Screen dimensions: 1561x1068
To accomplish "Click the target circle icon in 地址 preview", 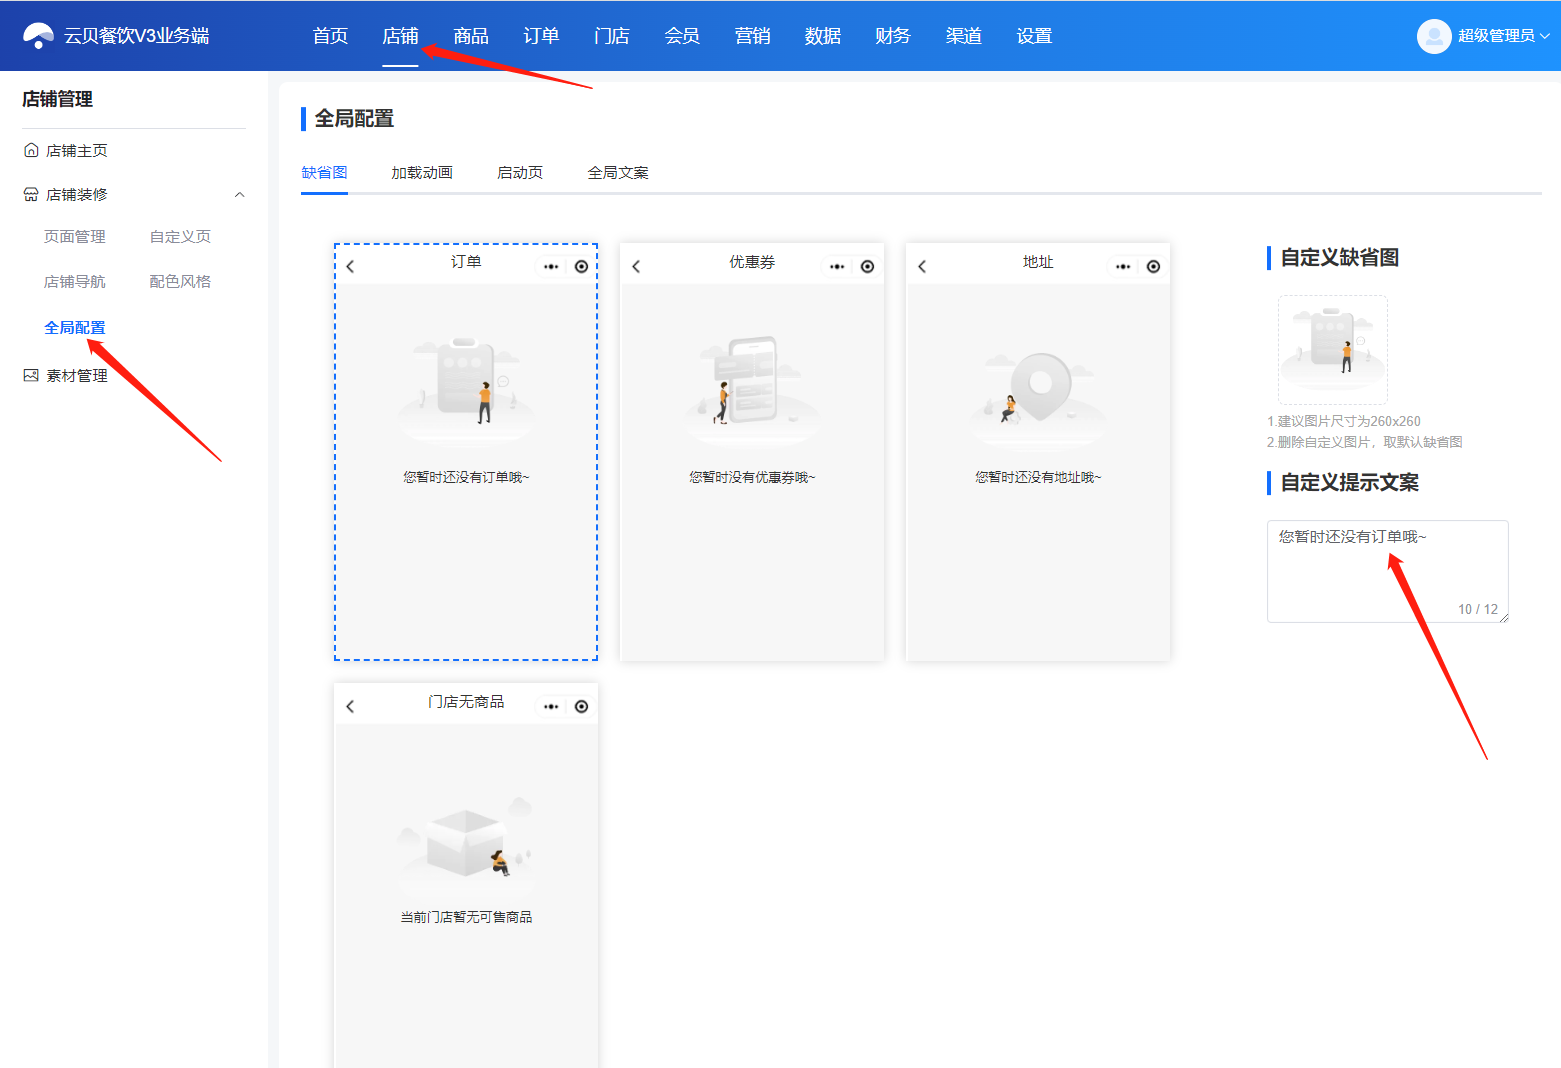I will [x=1153, y=266].
